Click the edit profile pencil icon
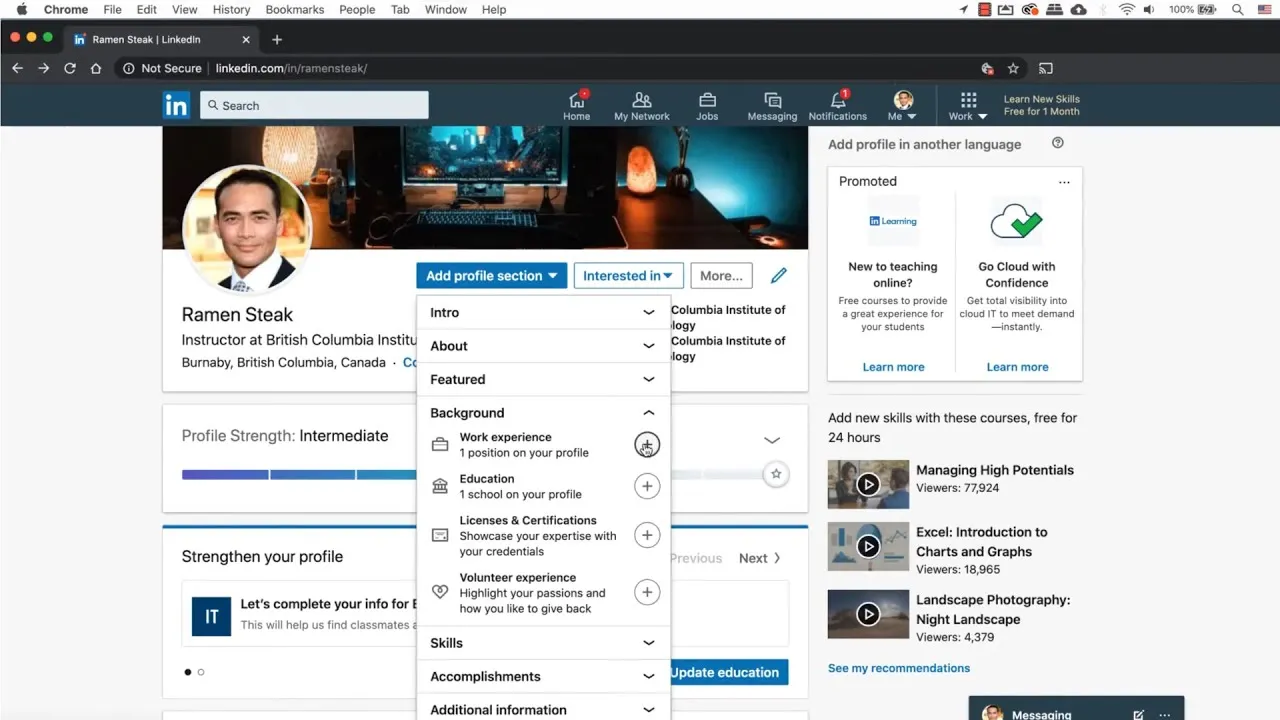Viewport: 1280px width, 720px height. click(779, 276)
